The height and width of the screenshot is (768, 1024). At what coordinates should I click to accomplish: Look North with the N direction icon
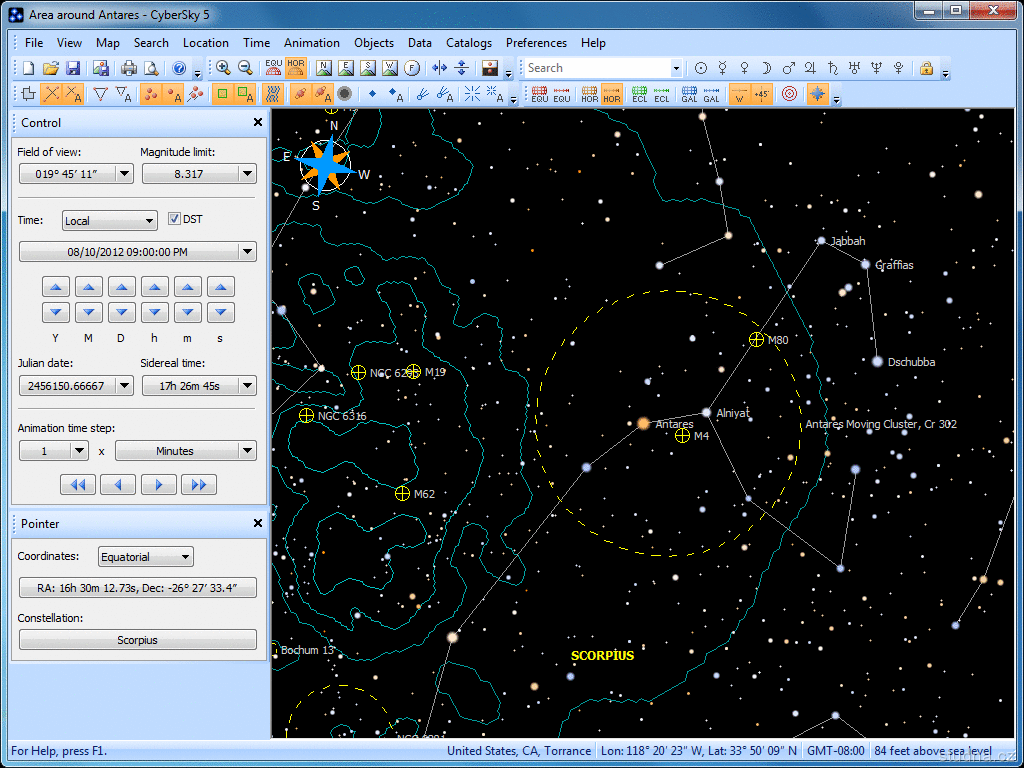click(x=323, y=68)
